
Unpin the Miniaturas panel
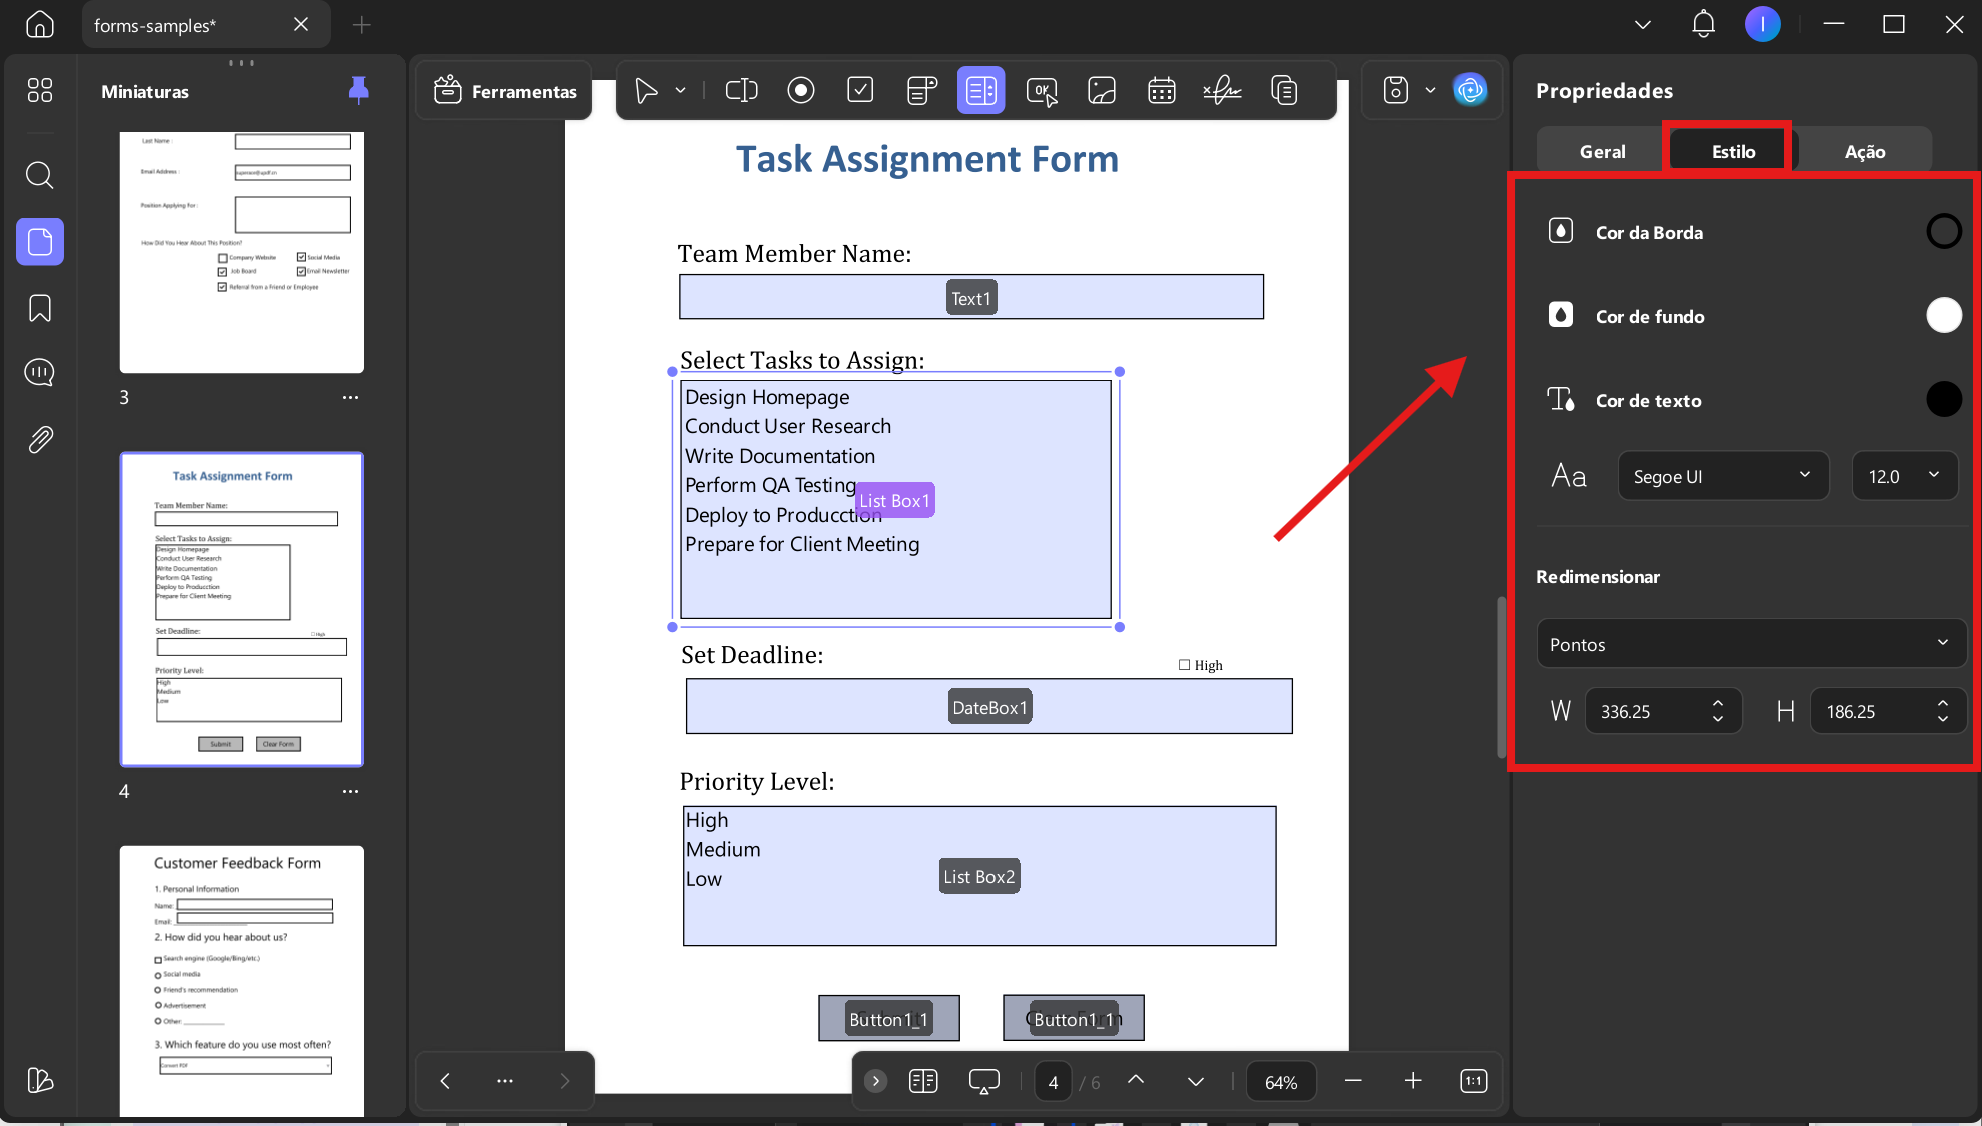(x=358, y=91)
